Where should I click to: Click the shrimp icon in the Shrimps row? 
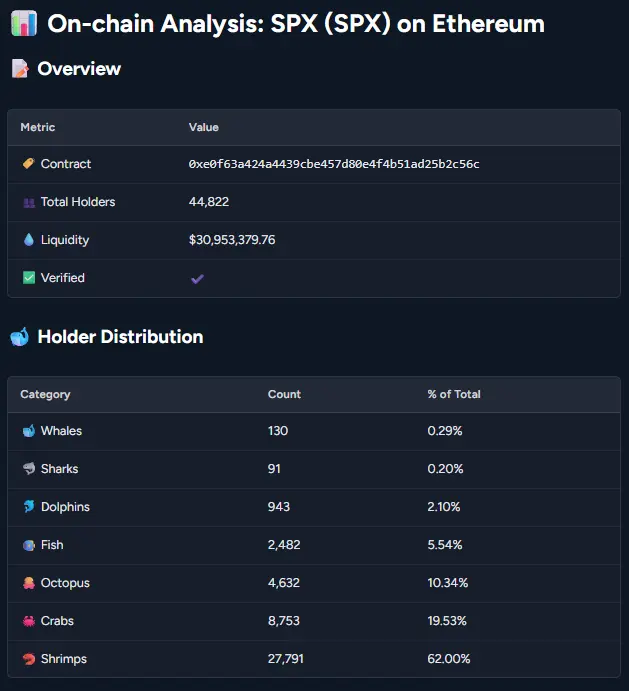pyautogui.click(x=29, y=659)
